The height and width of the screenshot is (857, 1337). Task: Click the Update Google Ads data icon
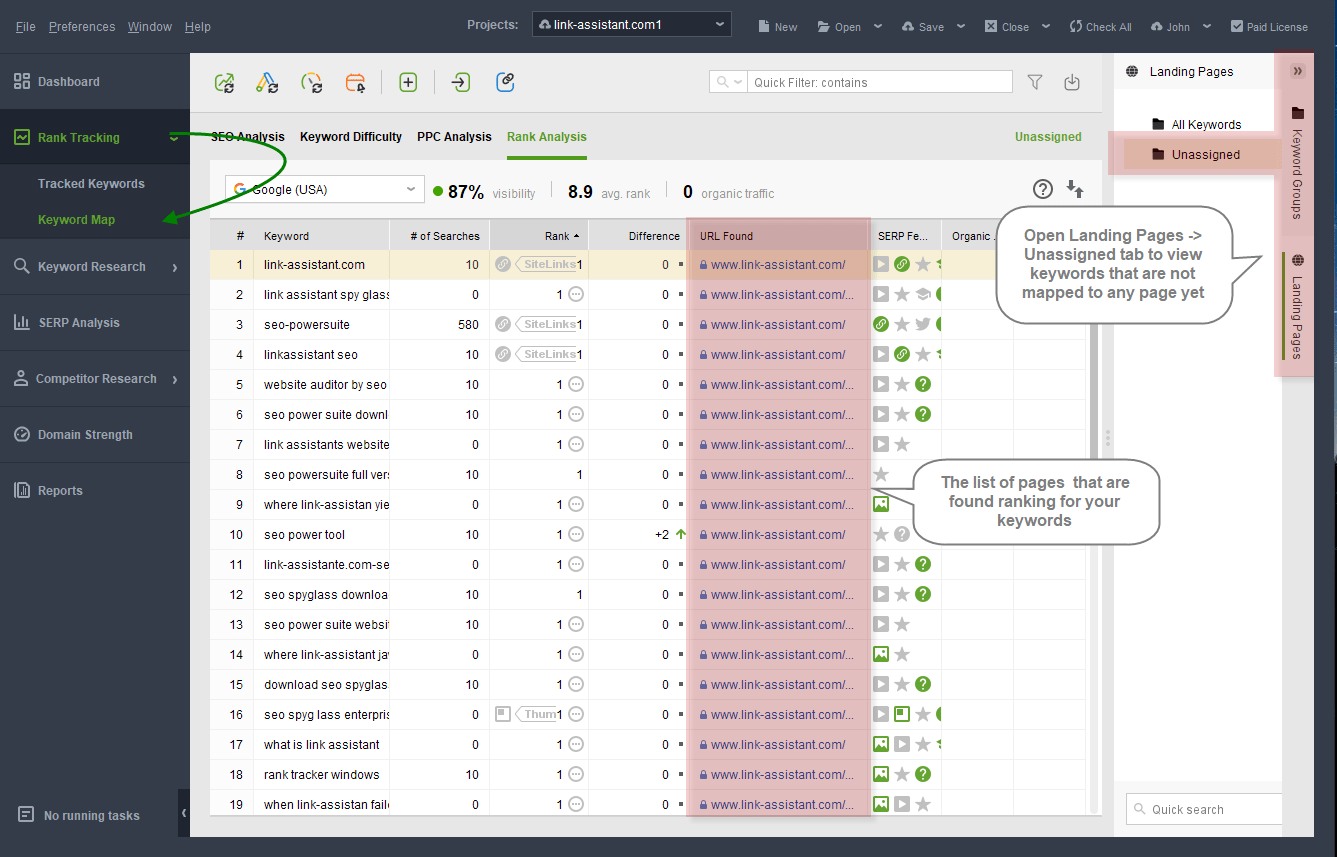pyautogui.click(x=267, y=83)
